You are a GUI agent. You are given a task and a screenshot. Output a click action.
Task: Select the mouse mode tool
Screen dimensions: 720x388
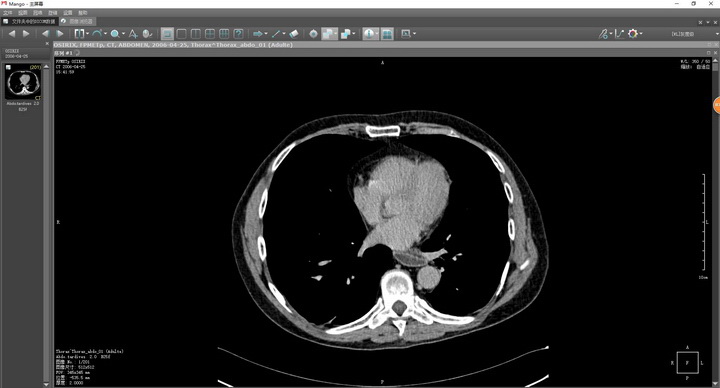click(x=147, y=34)
